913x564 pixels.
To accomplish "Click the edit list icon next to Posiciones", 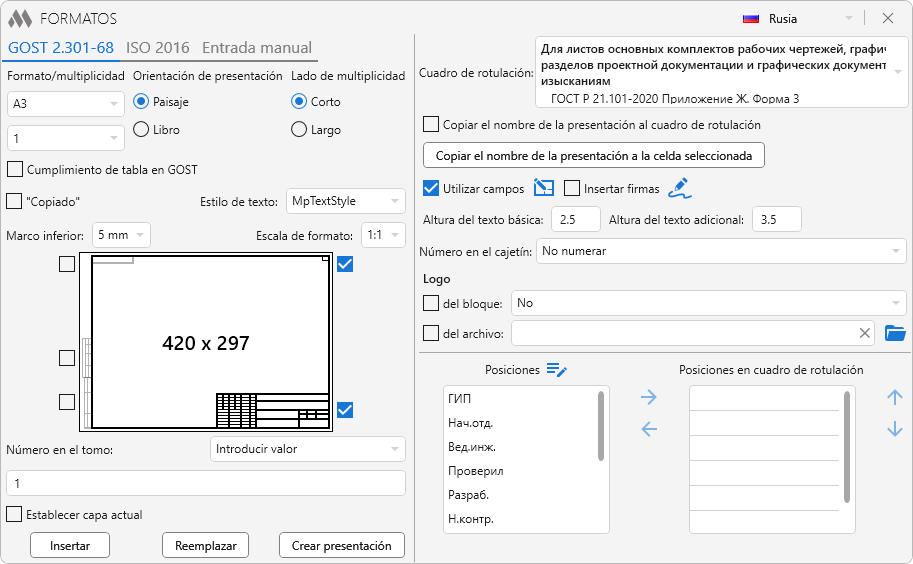I will [x=557, y=370].
